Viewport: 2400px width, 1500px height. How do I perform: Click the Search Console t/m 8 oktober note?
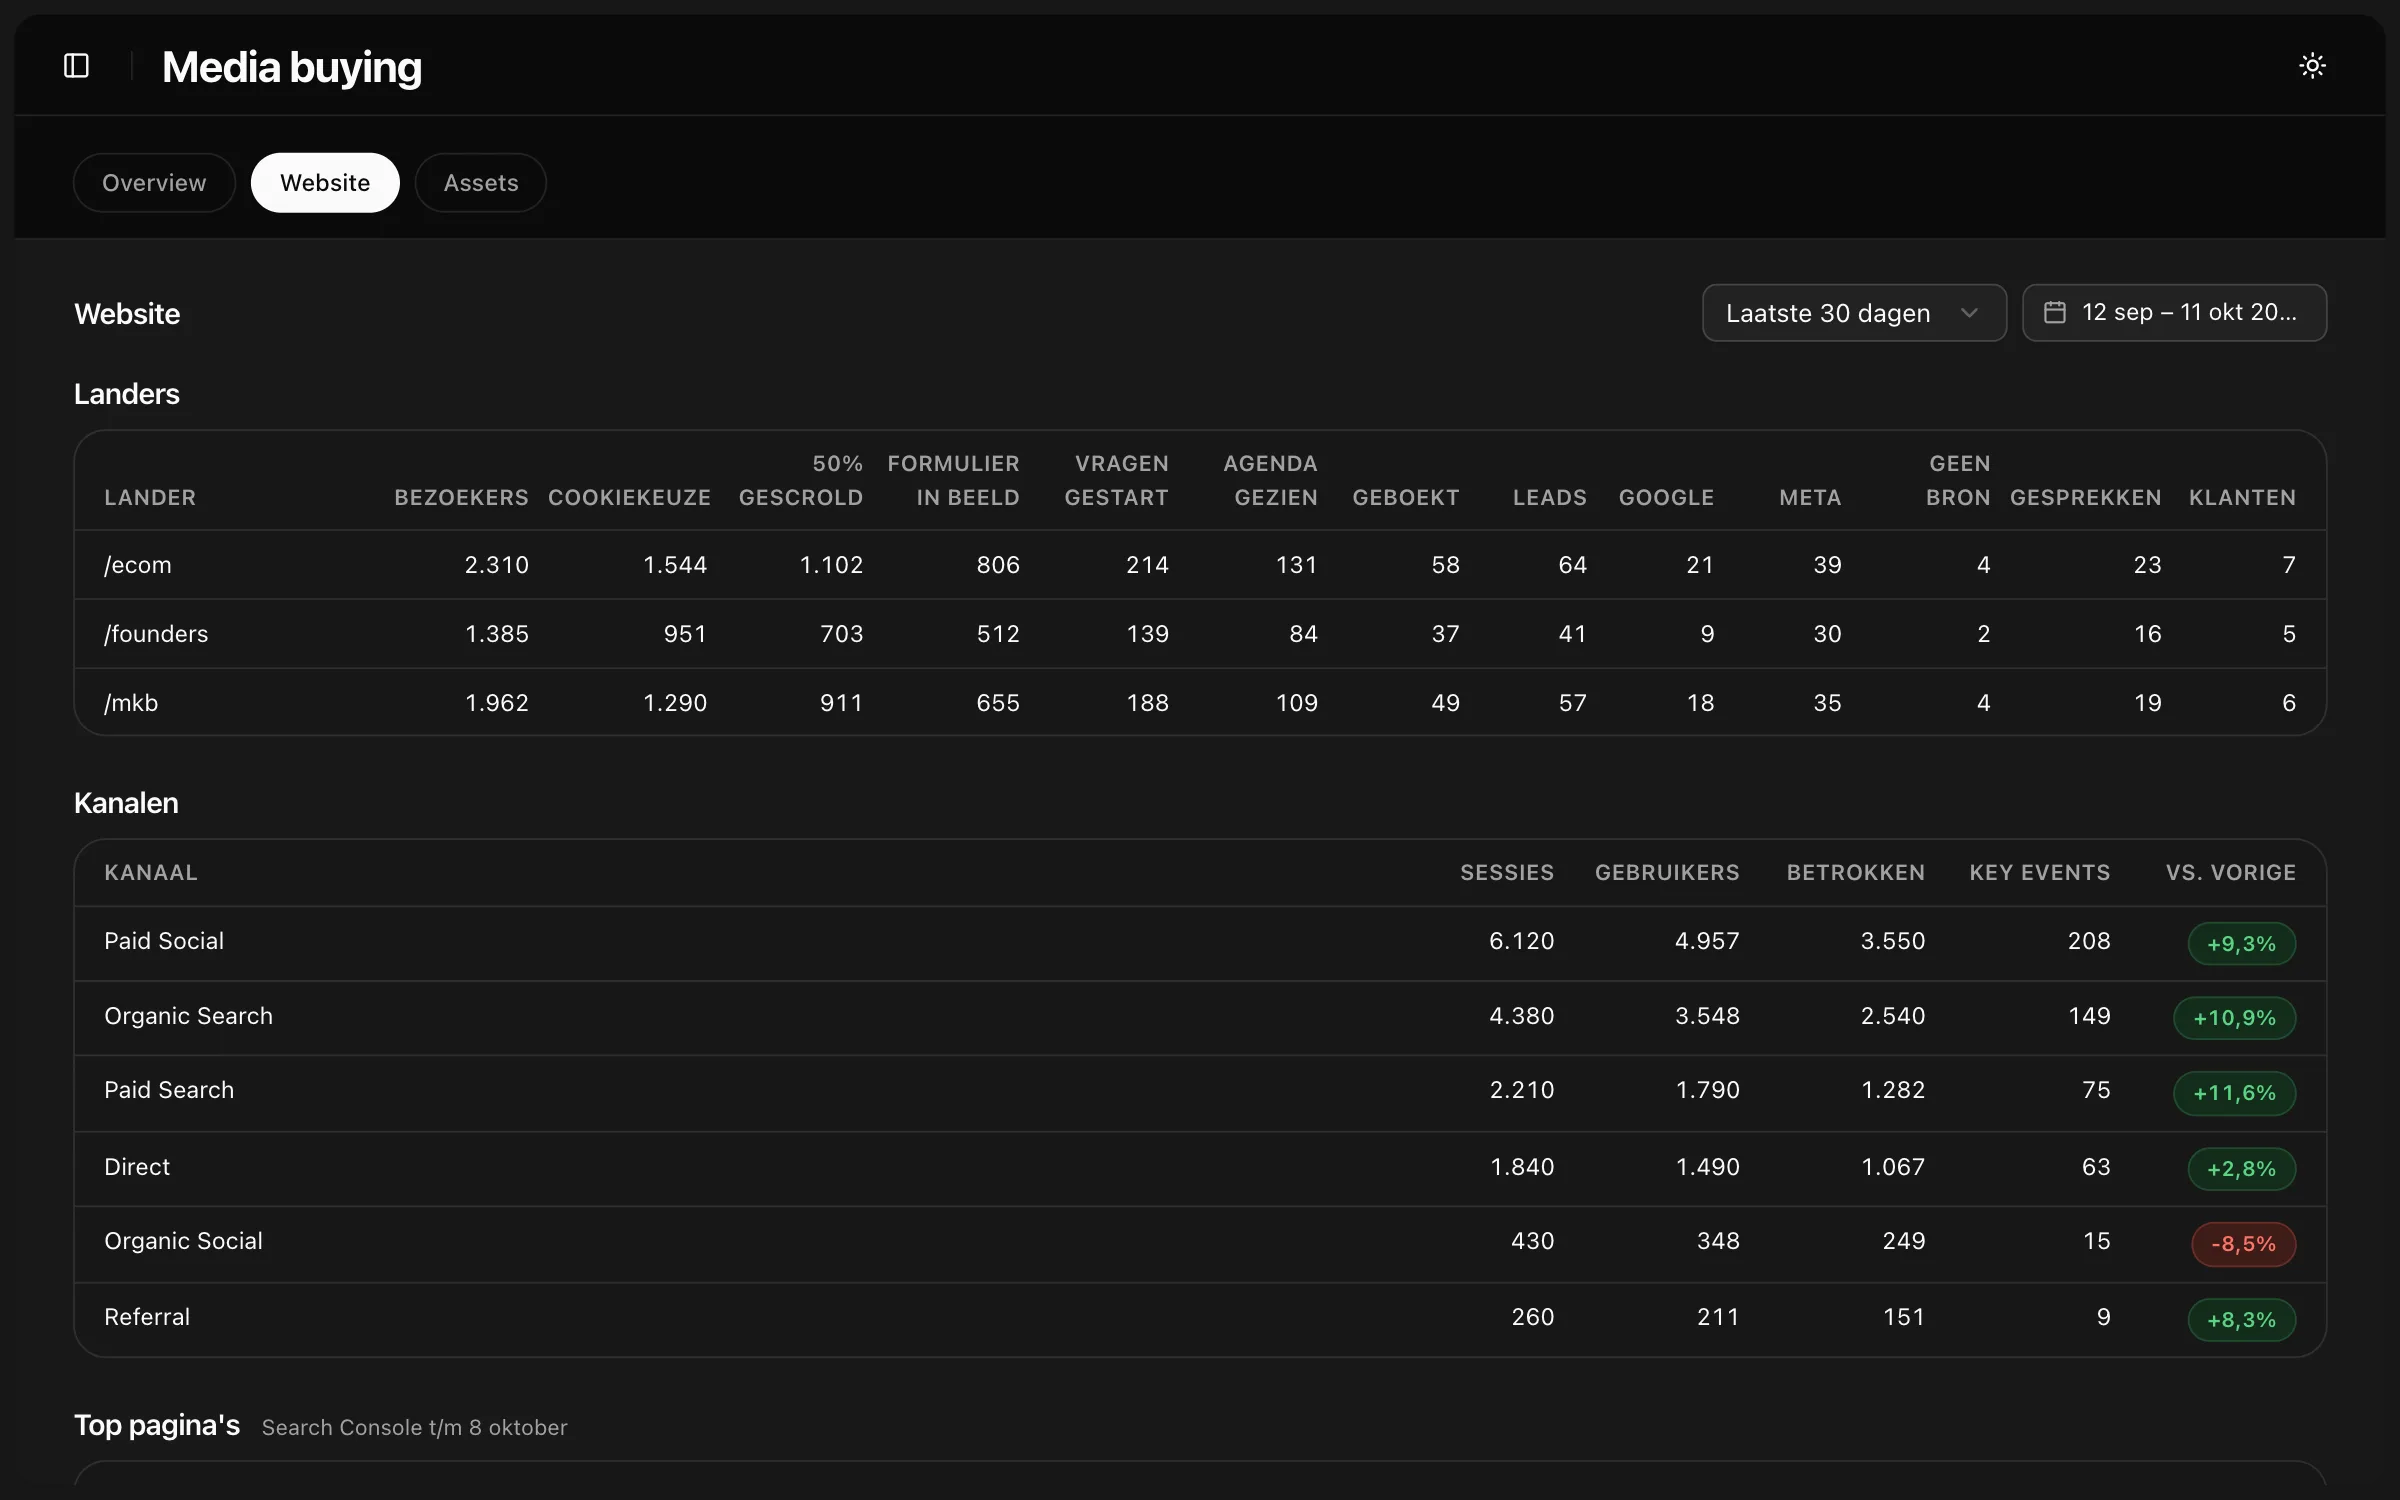(x=414, y=1427)
